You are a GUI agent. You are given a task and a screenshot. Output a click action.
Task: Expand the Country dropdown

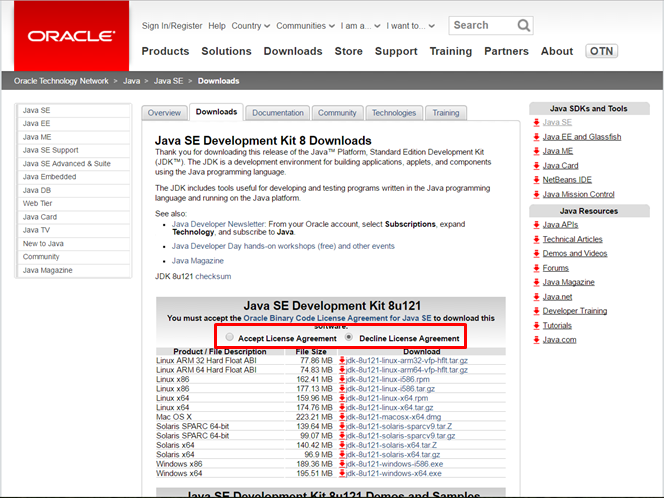pos(250,26)
